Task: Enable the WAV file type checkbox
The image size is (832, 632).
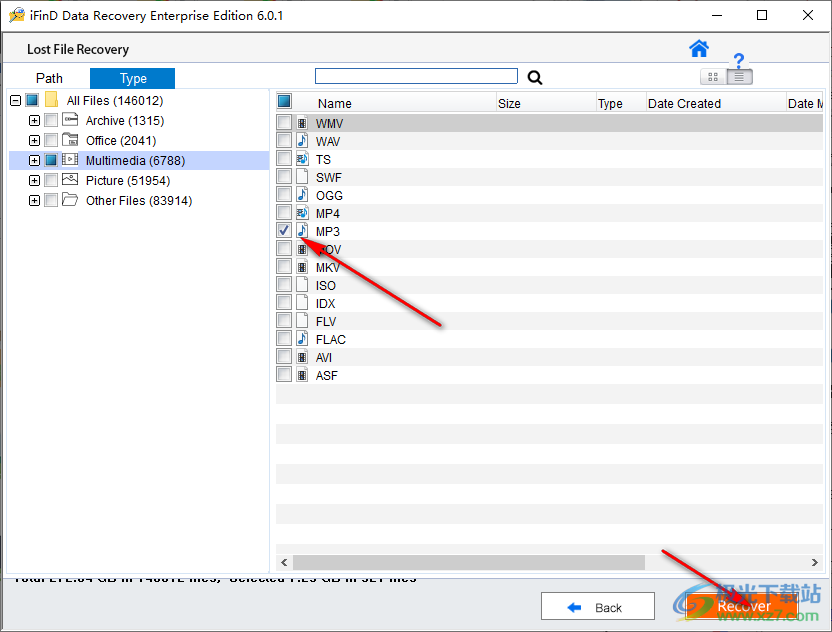Action: (x=284, y=140)
